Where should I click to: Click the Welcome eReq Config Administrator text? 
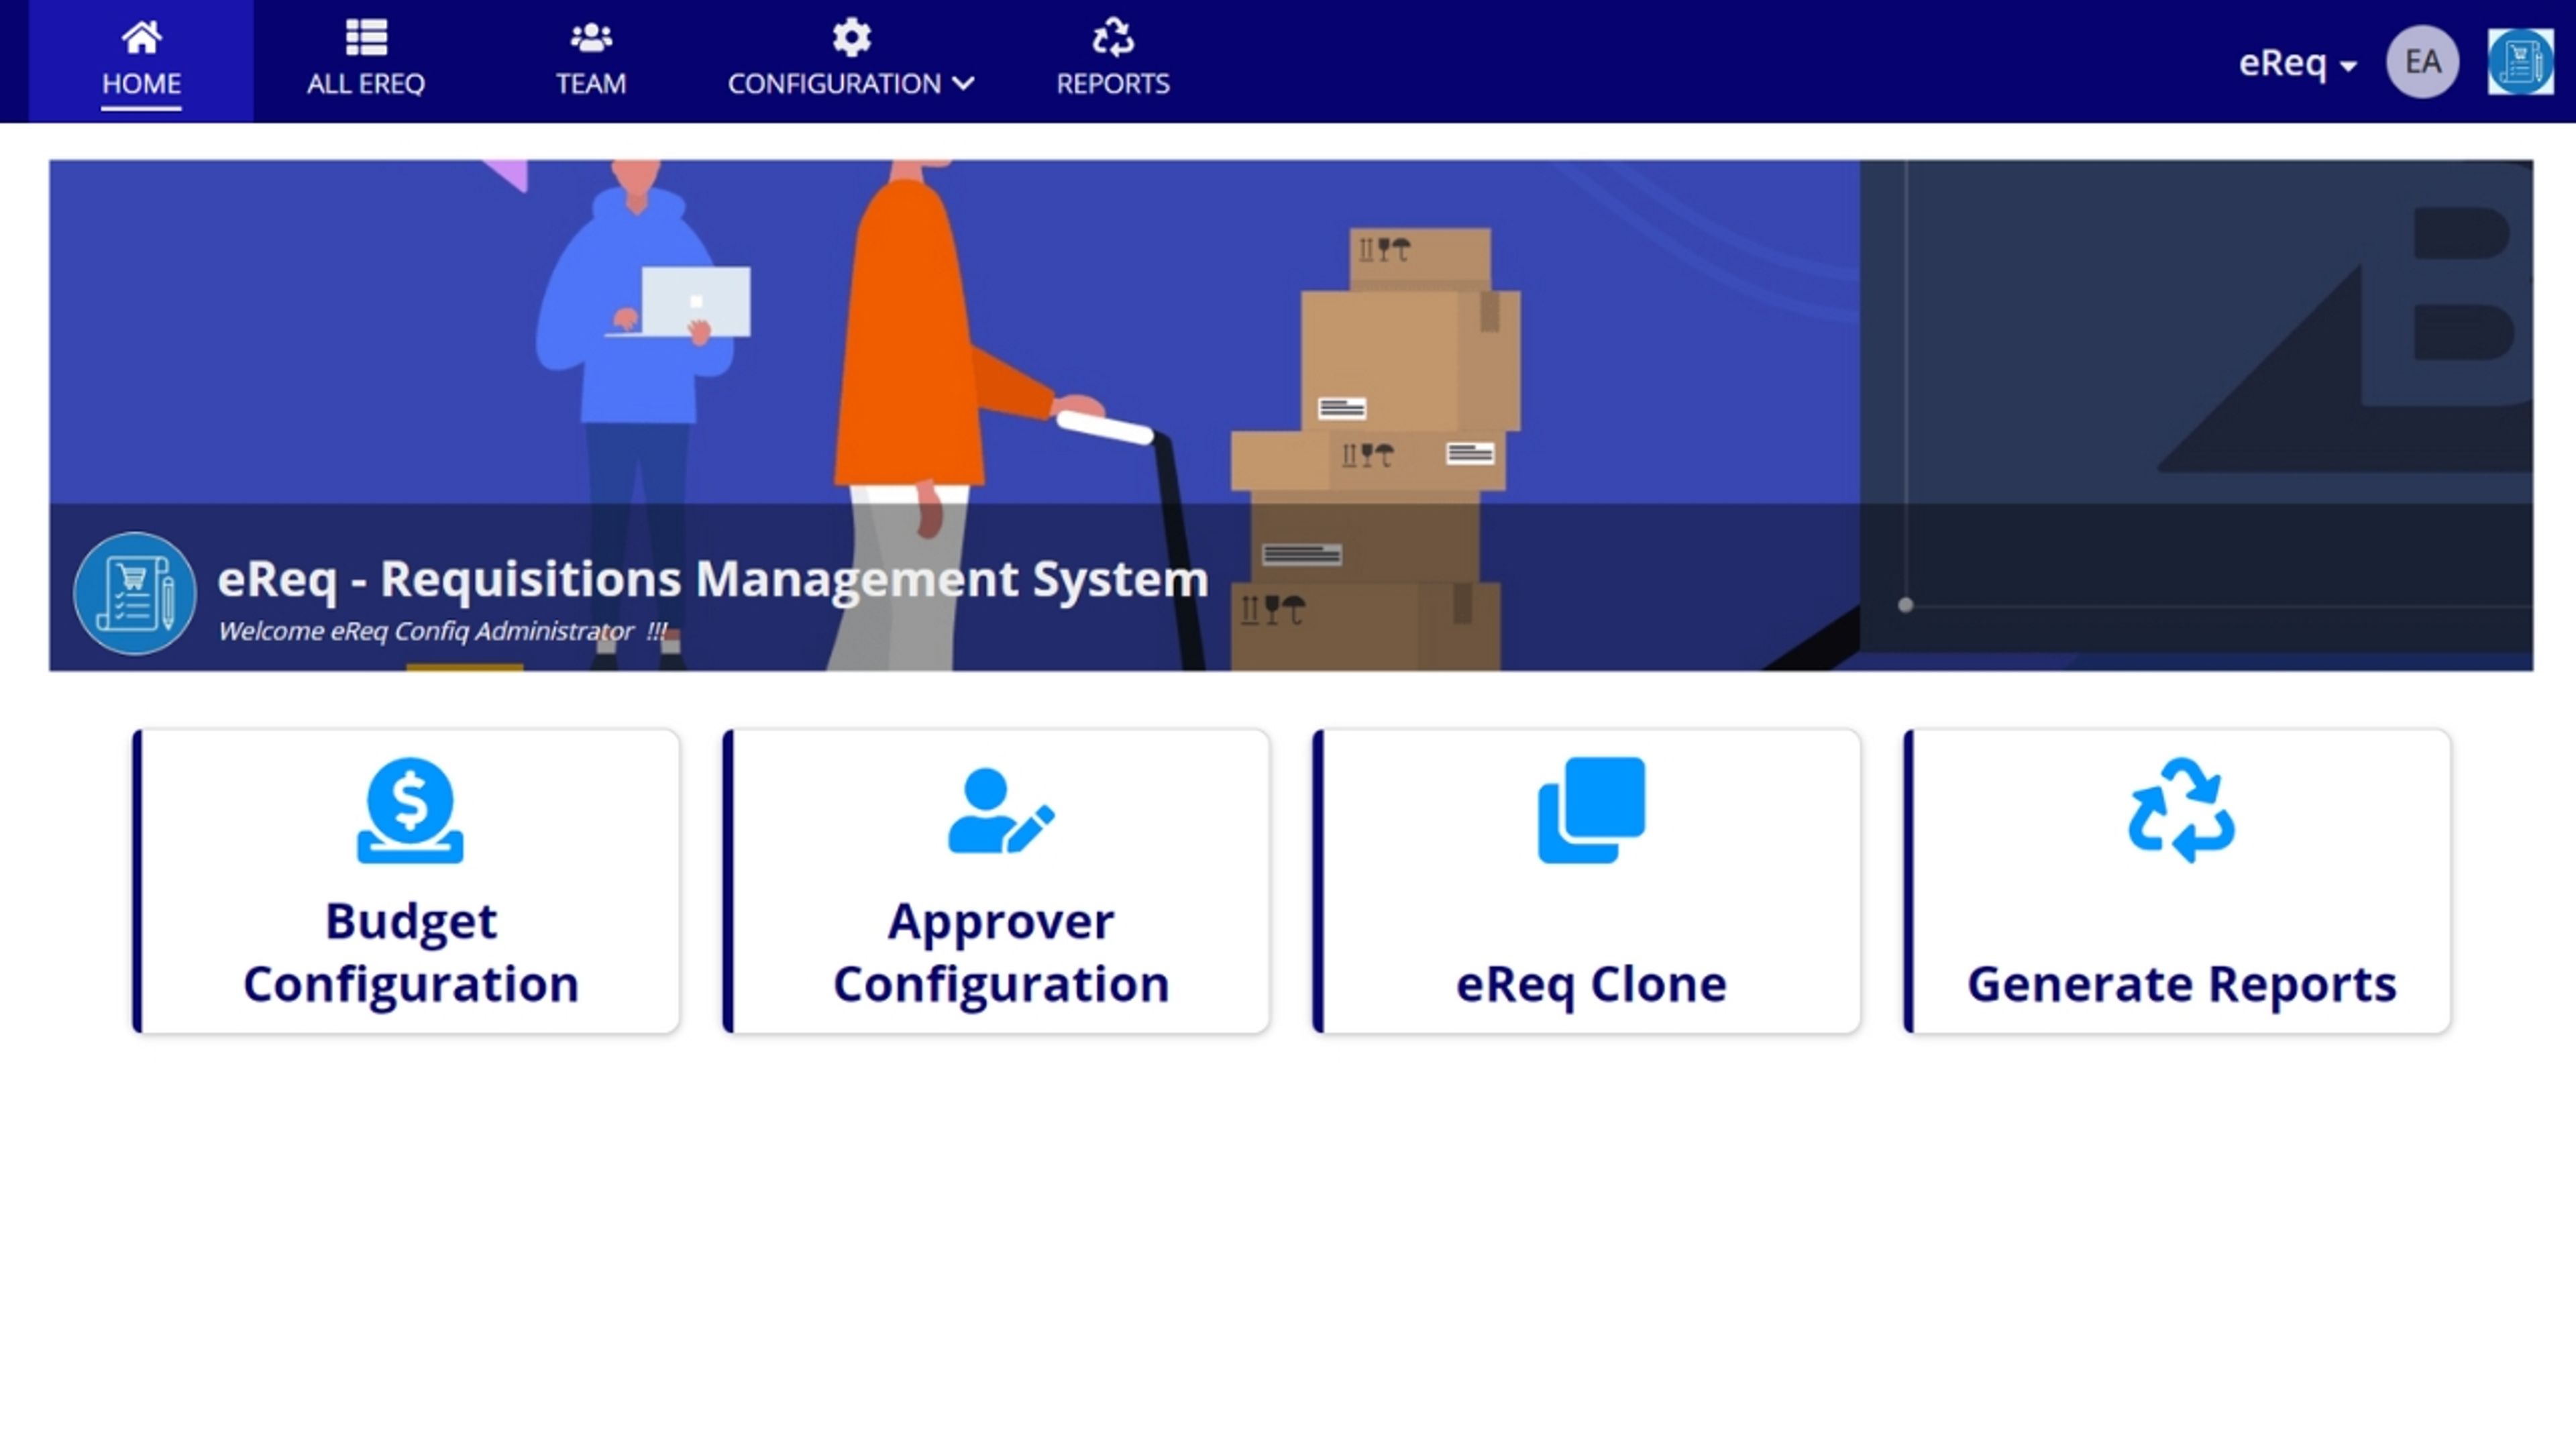coord(443,632)
